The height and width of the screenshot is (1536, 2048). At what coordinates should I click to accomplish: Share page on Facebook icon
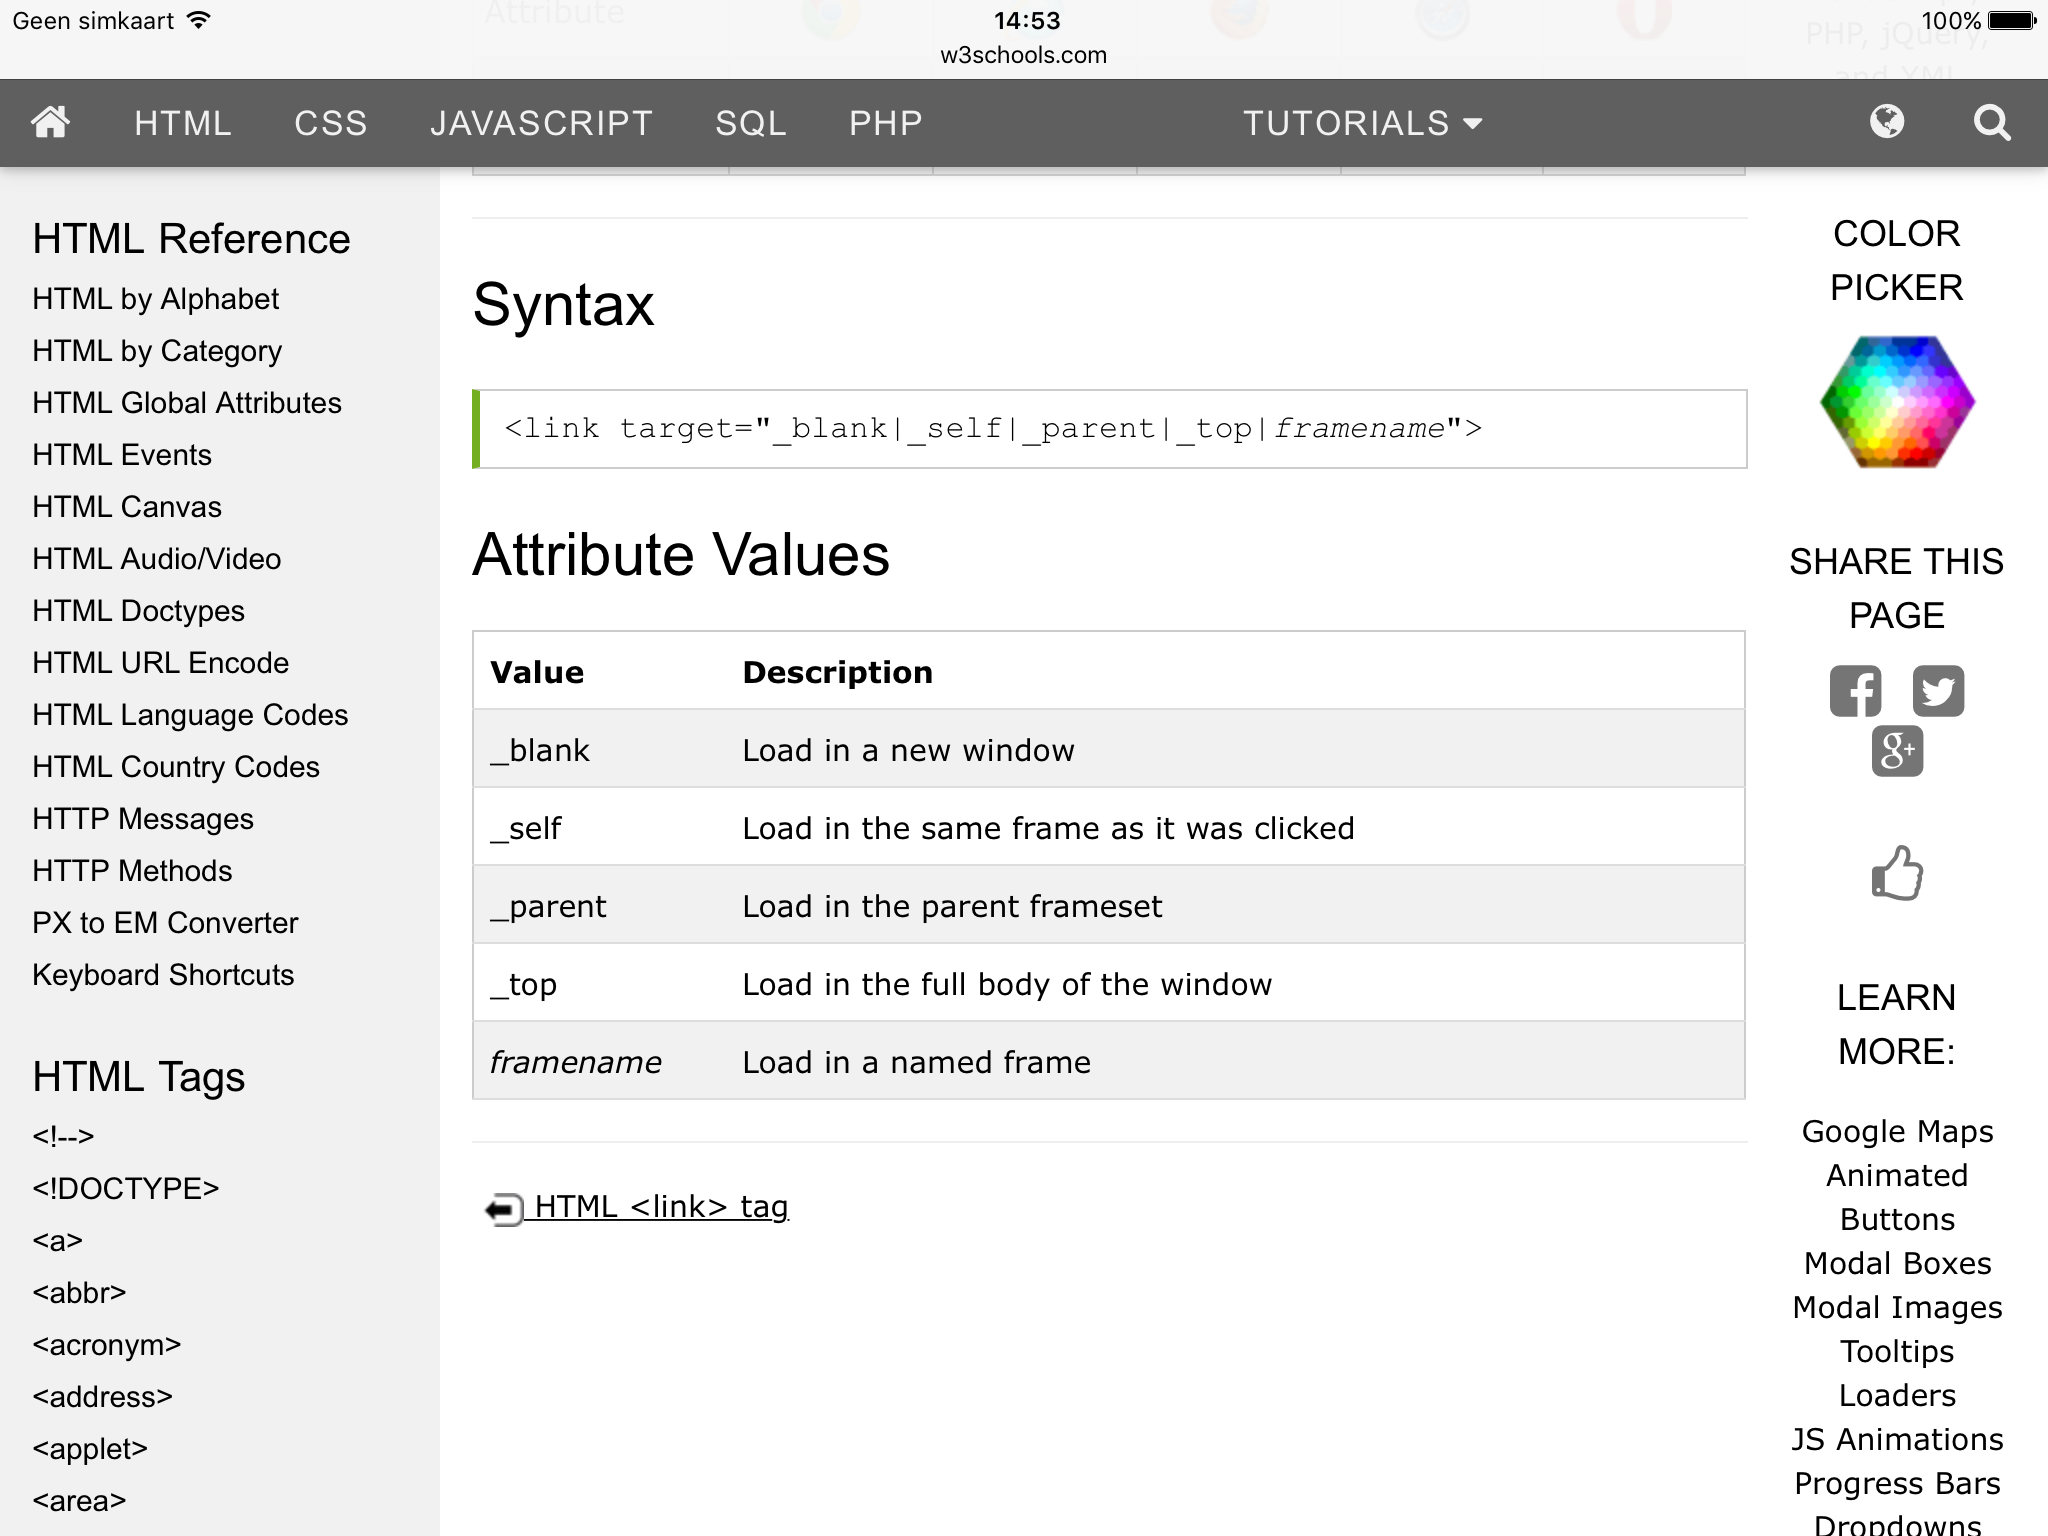1855,691
